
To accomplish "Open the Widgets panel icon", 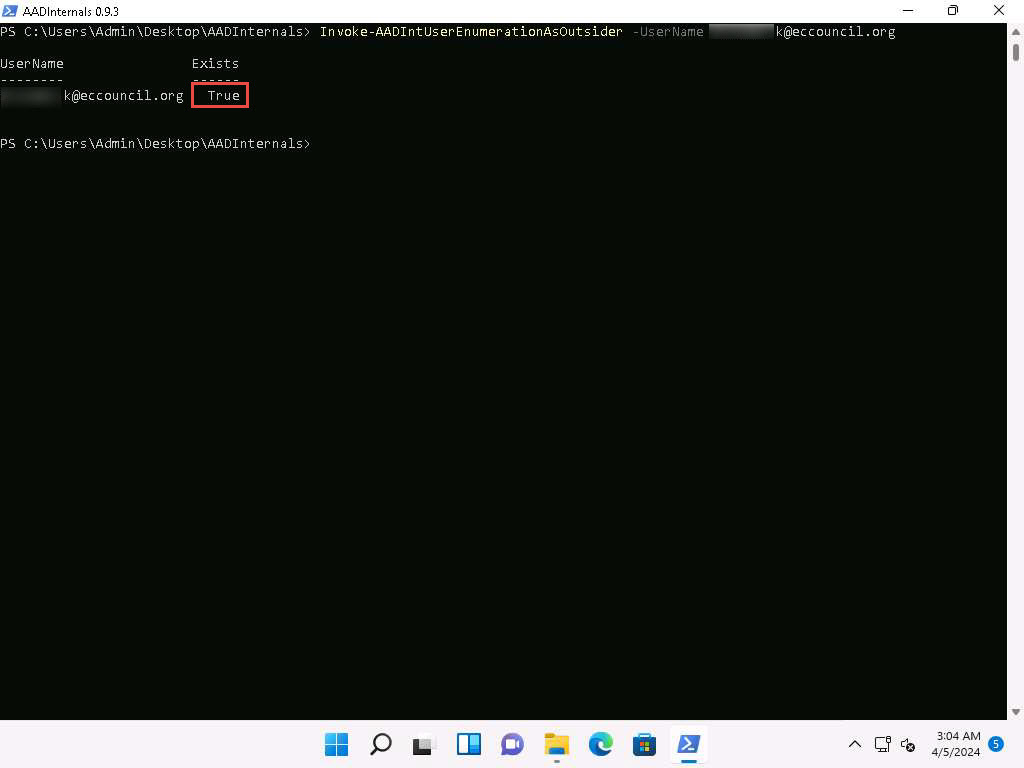I will pos(469,744).
